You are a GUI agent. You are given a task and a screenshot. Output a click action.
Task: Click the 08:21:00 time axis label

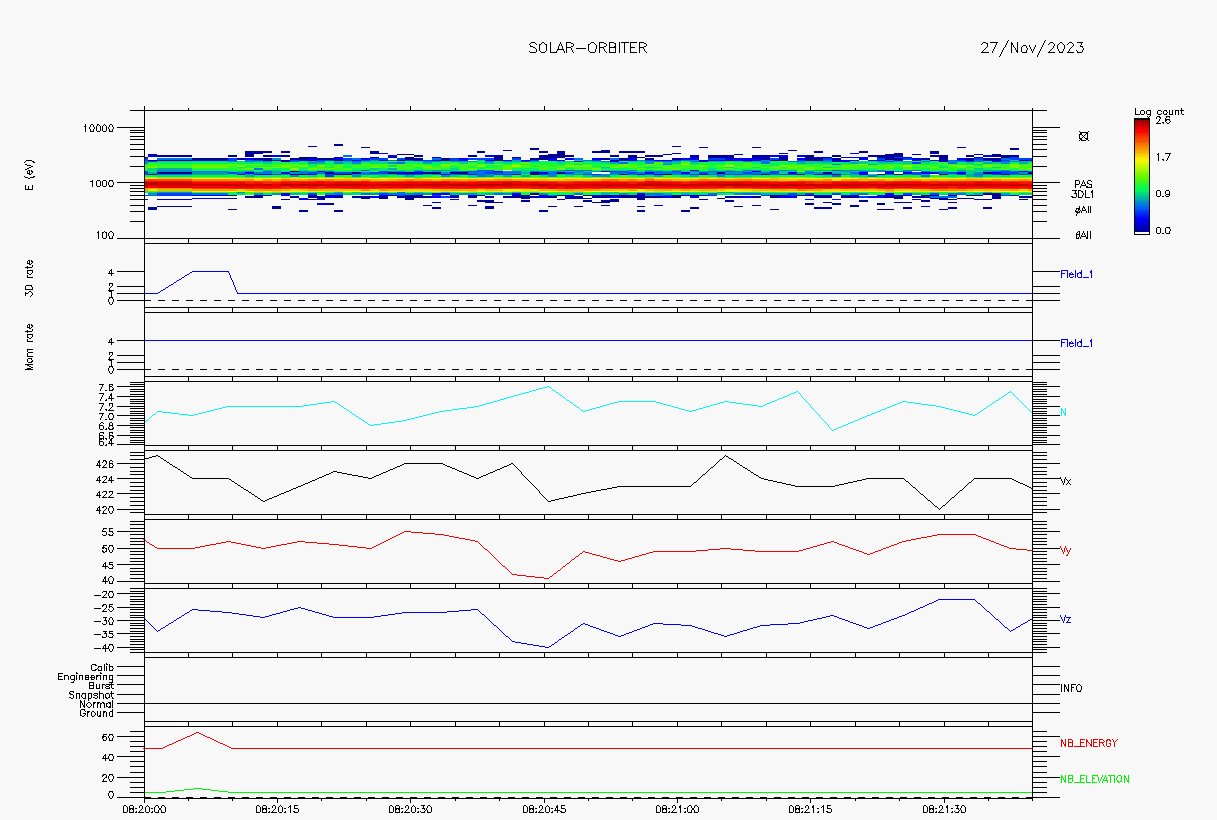point(677,807)
